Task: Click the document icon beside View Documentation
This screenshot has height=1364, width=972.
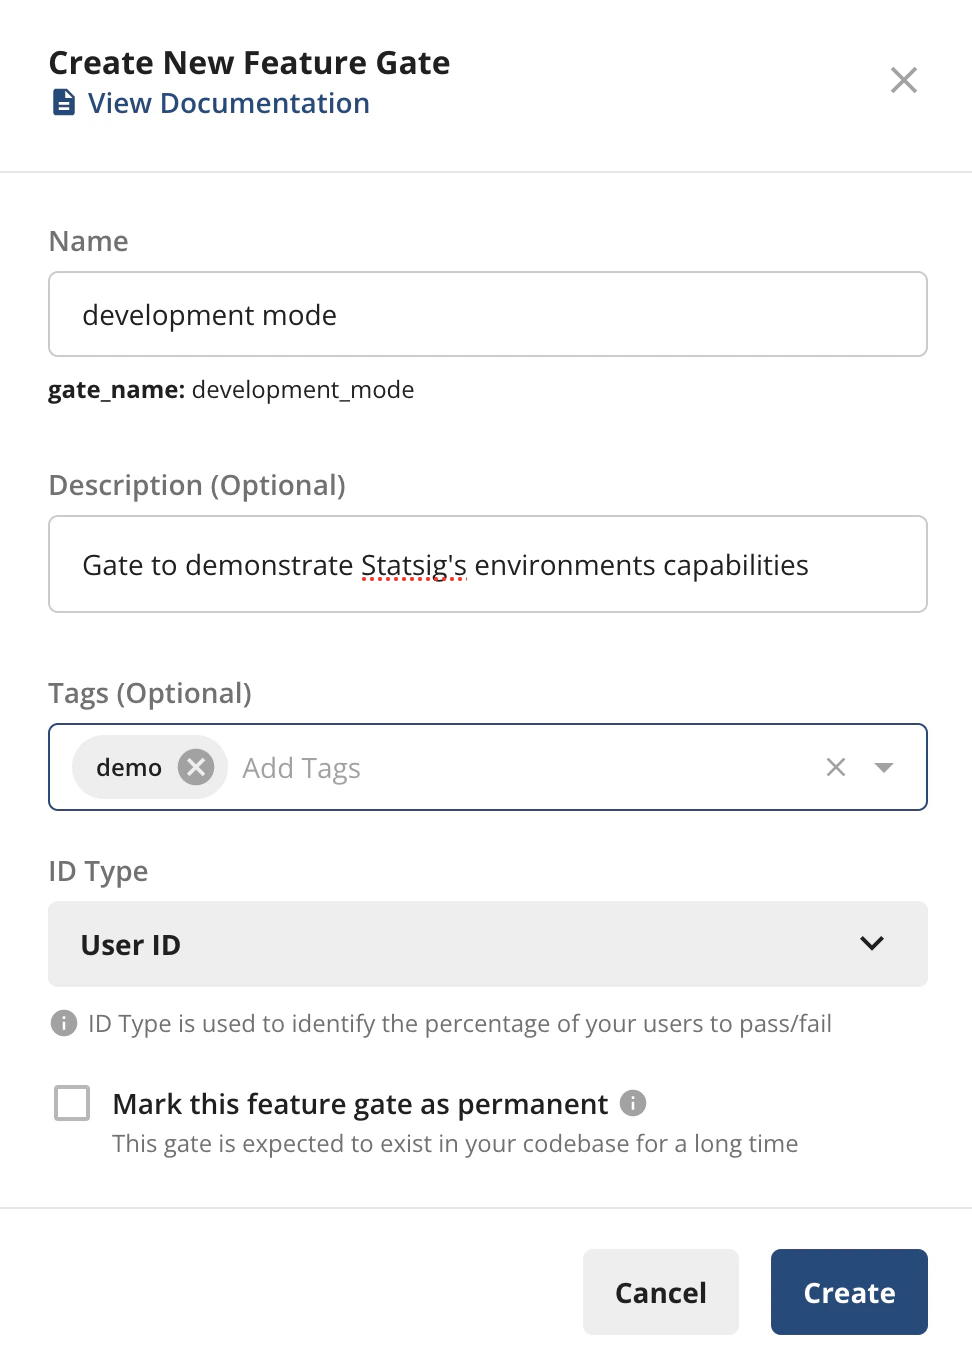Action: point(63,102)
